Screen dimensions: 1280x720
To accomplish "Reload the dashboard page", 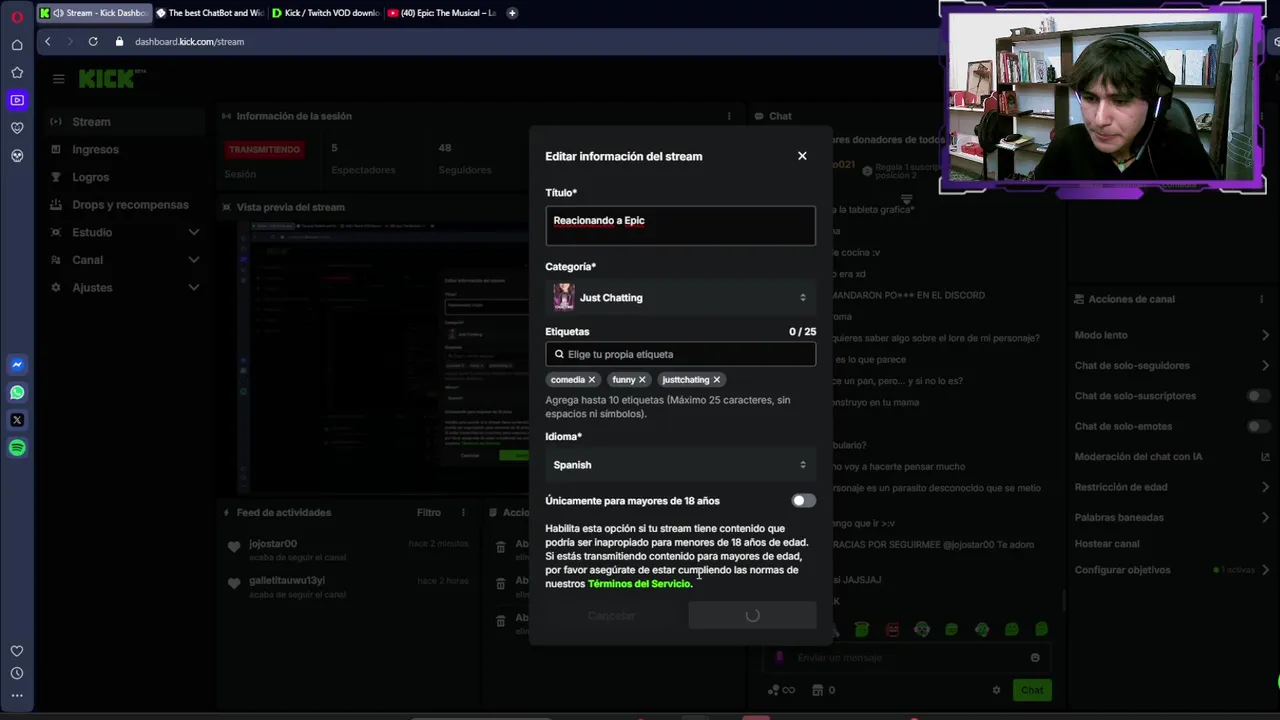I will (93, 41).
